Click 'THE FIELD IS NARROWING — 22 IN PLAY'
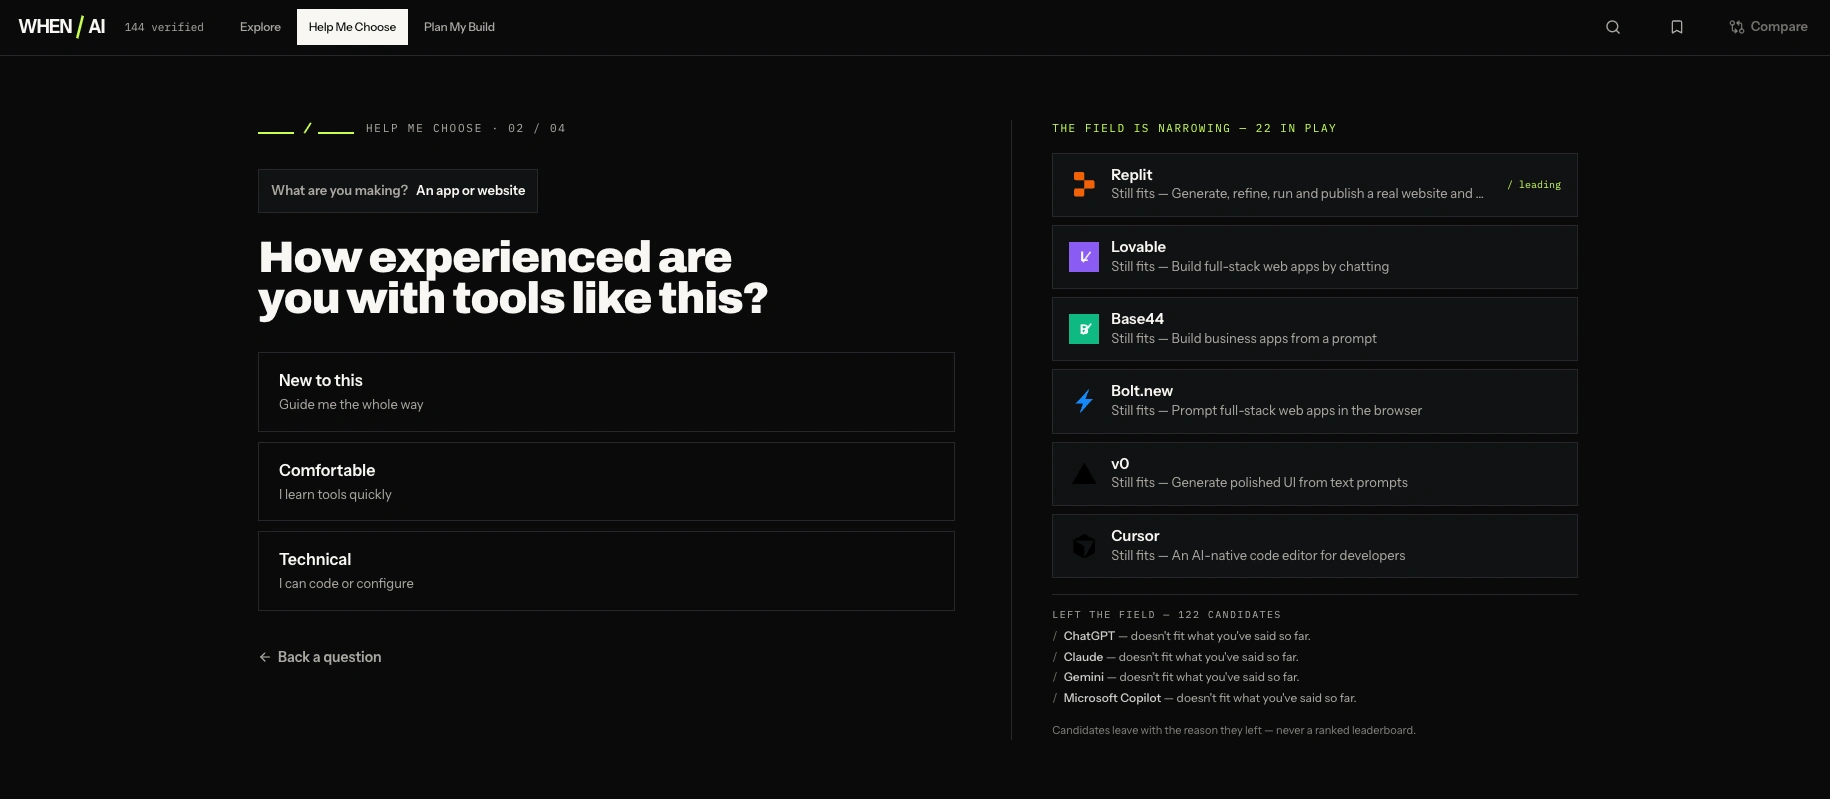The height and width of the screenshot is (799, 1830). 1194,128
